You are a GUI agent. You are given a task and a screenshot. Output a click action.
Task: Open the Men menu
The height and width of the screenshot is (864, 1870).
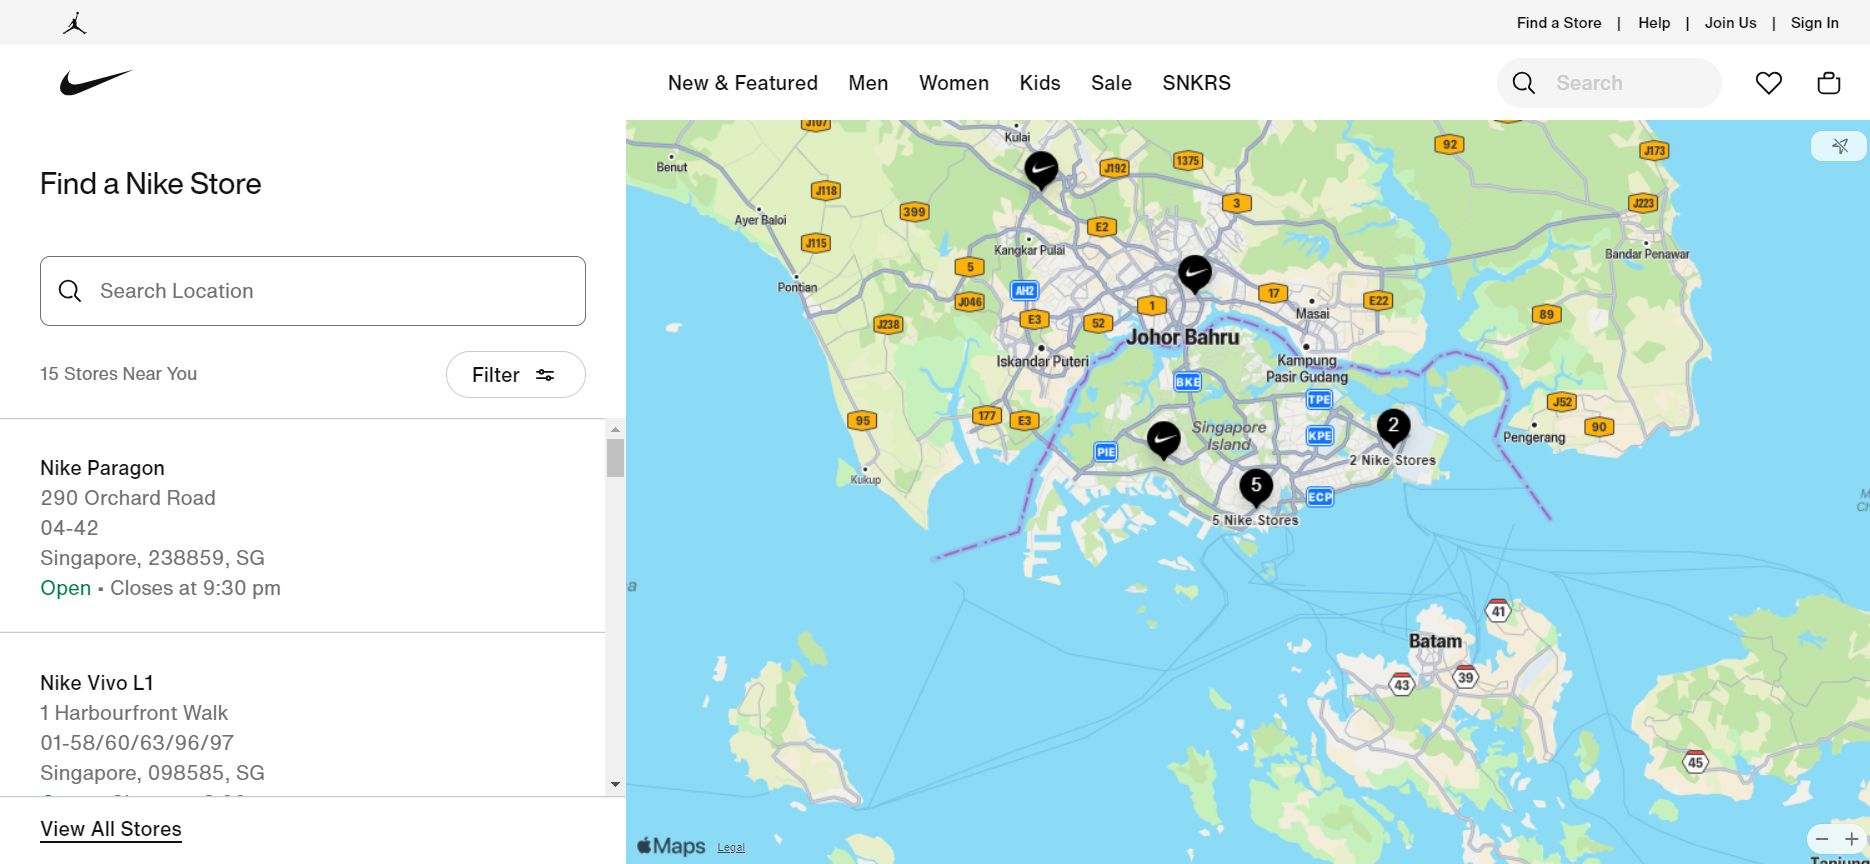(868, 83)
